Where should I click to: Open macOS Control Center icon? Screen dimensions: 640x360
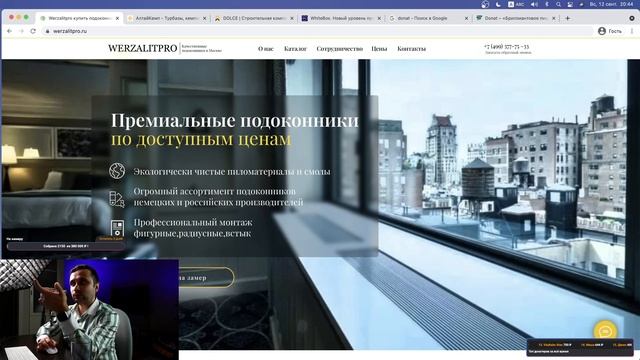coord(570,4)
